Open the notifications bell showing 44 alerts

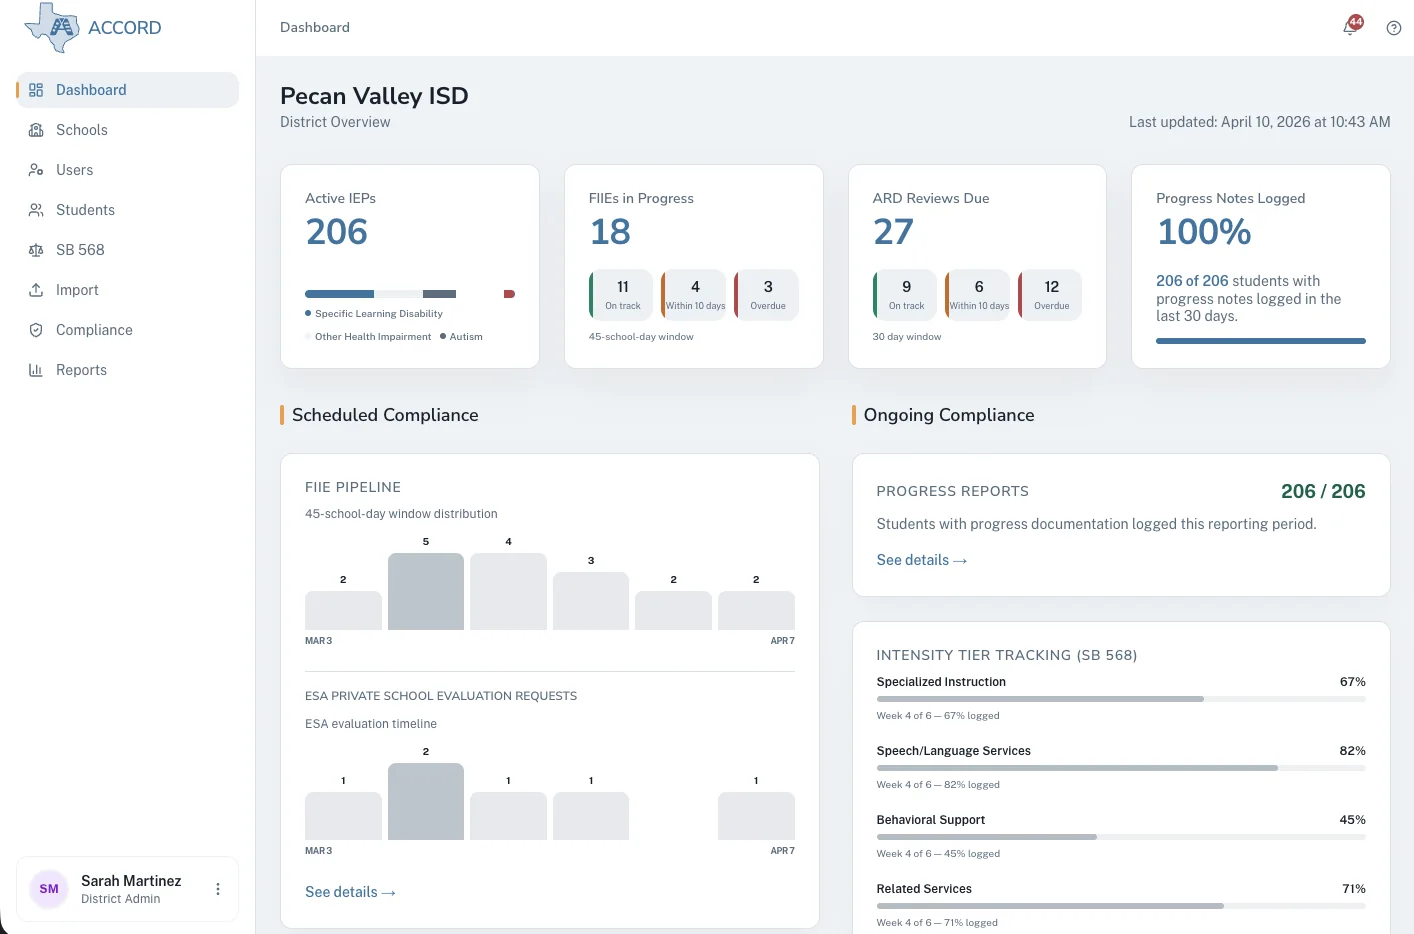[x=1348, y=27]
